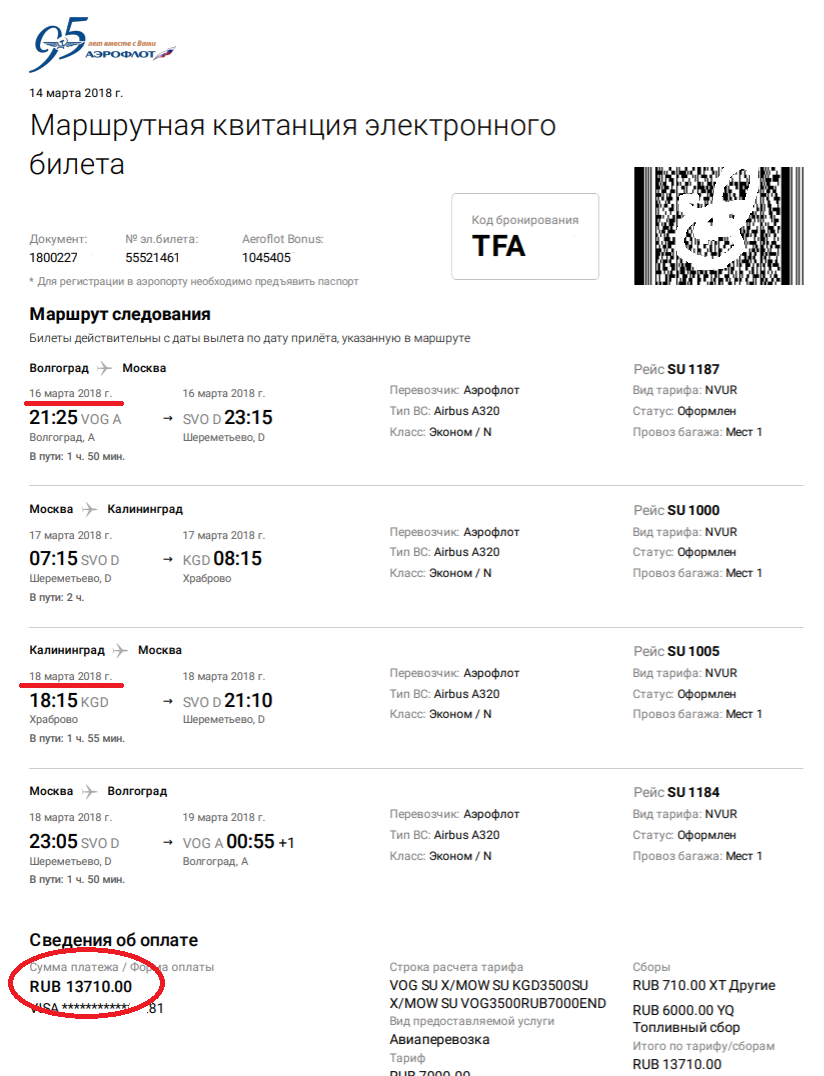Click the plane icon between Москва and Волгоград
The image size is (824, 1076).
pyautogui.click(x=90, y=791)
